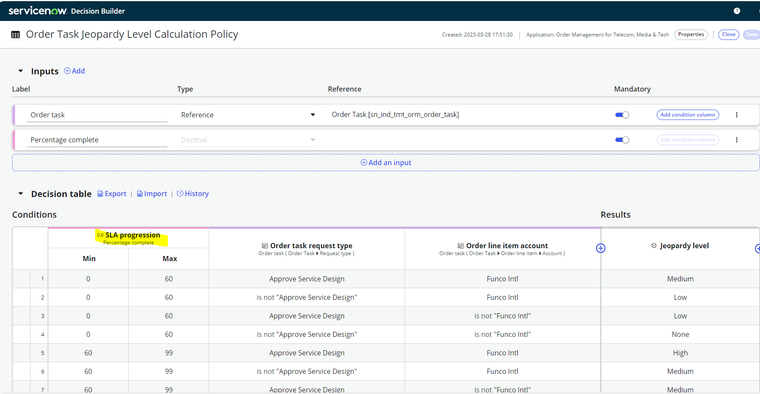Open Type dropdown for Order task
Viewport: 760px width, 394px height.
click(x=248, y=115)
